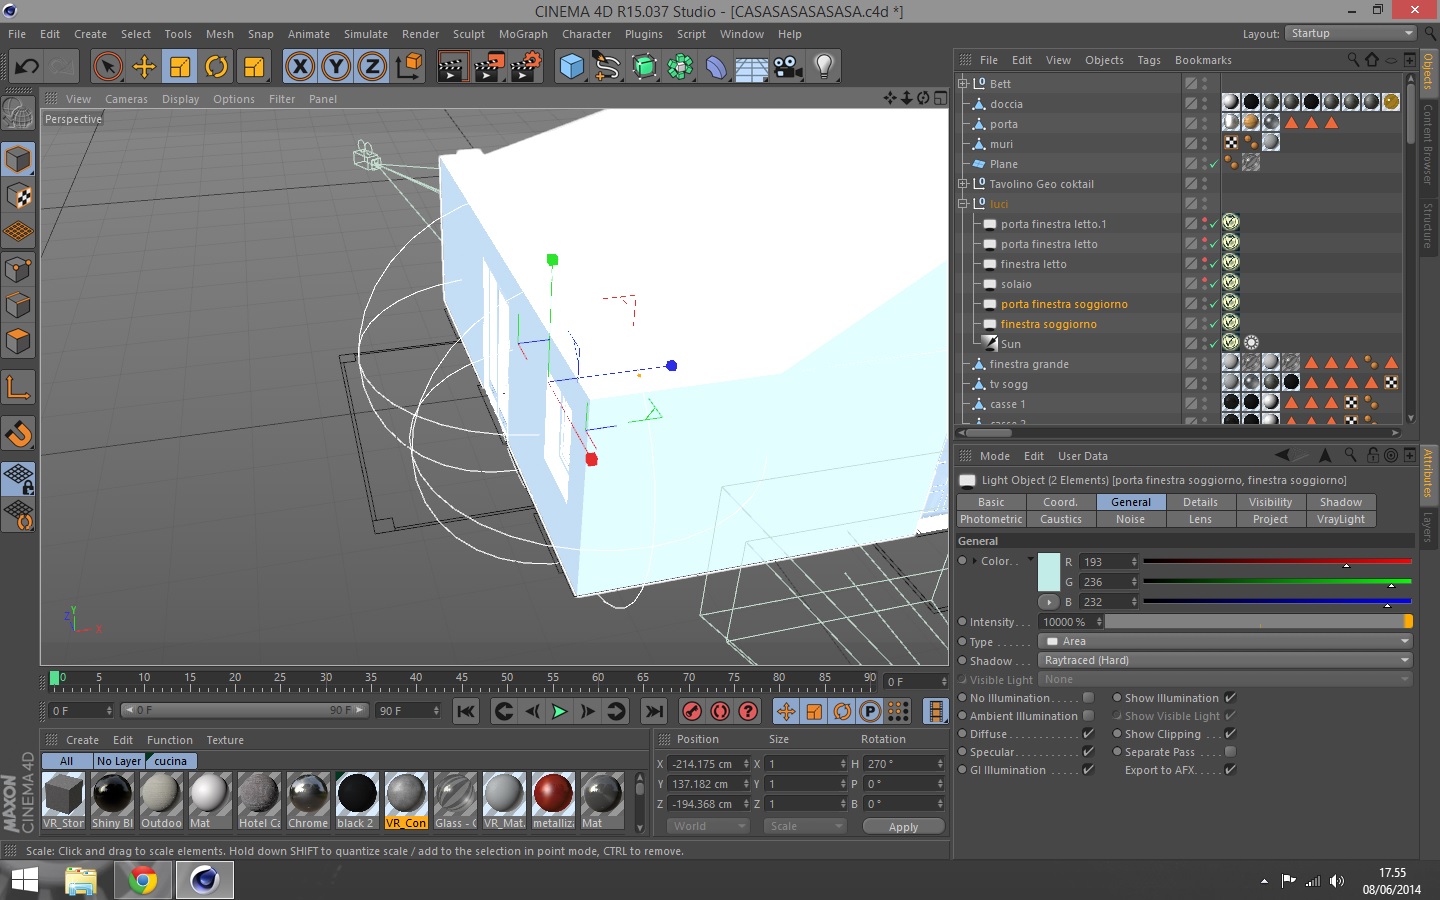The height and width of the screenshot is (900, 1440).
Task: Open the MoGraph menu
Action: (x=523, y=34)
